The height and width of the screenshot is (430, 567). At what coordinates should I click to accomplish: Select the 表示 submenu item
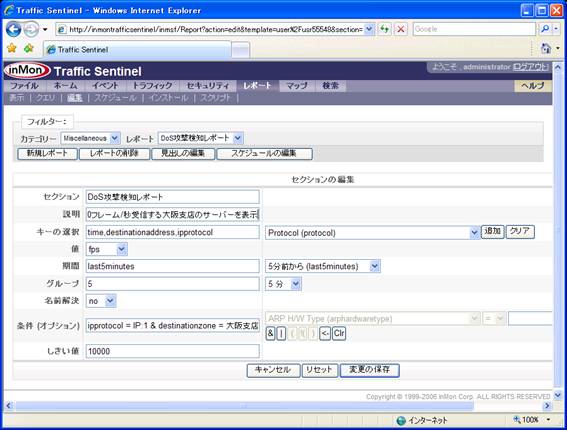click(17, 98)
